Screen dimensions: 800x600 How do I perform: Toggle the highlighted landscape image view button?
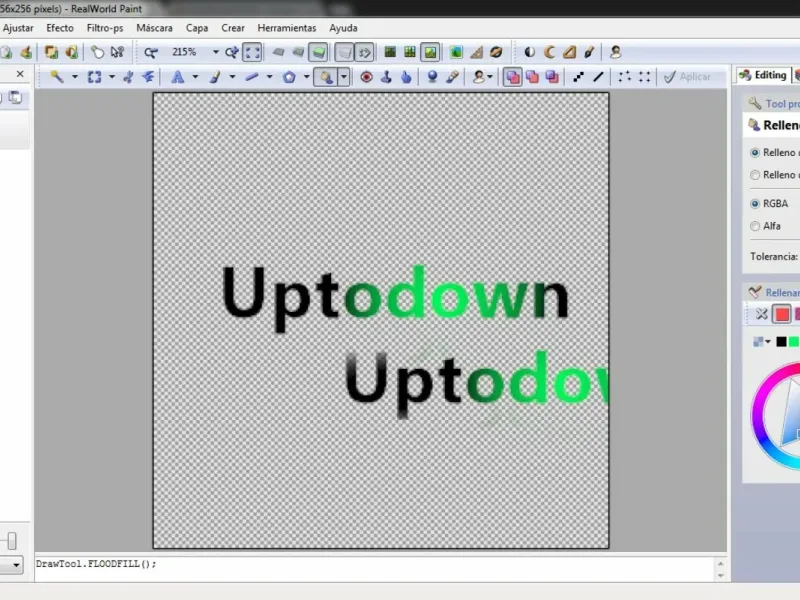pos(430,52)
